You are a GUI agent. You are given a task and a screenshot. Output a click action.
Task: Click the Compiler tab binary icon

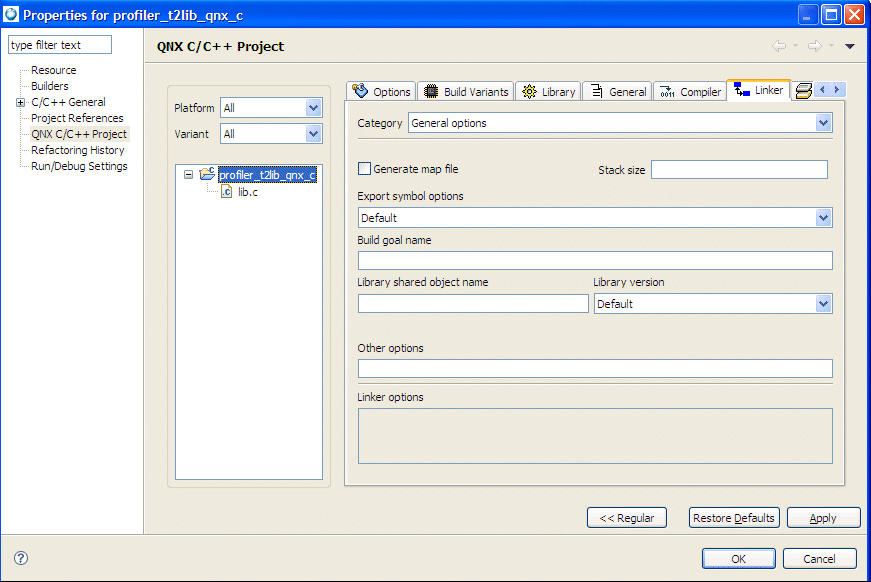tap(666, 92)
